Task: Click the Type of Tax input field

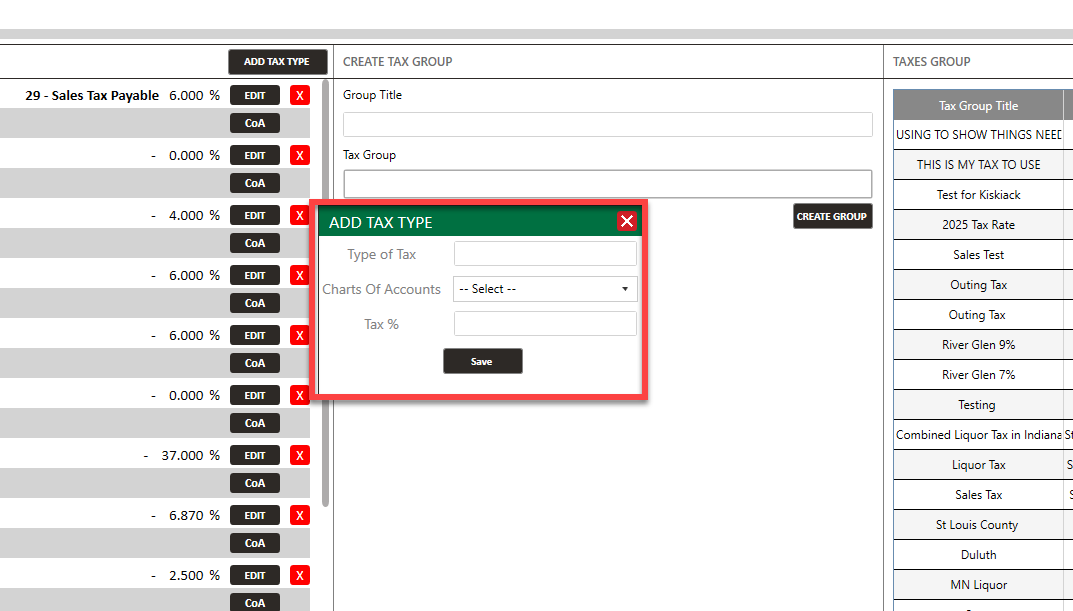Action: pyautogui.click(x=545, y=254)
